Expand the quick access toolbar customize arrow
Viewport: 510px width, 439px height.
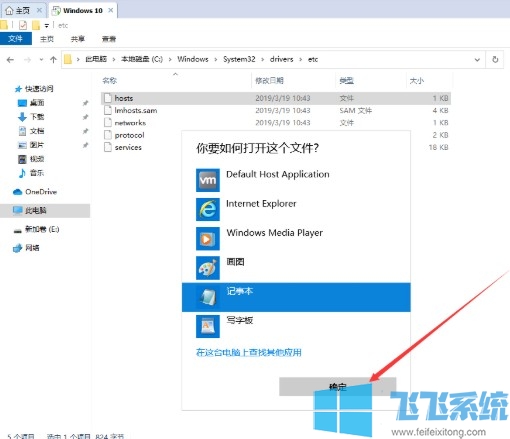(x=46, y=26)
